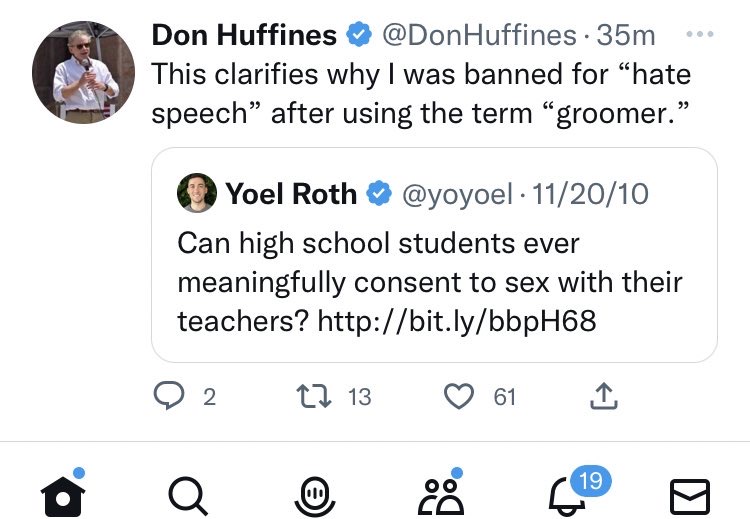Screen dimensions: 750x519
Task: Open the three-dot more options menu
Action: coord(699,34)
